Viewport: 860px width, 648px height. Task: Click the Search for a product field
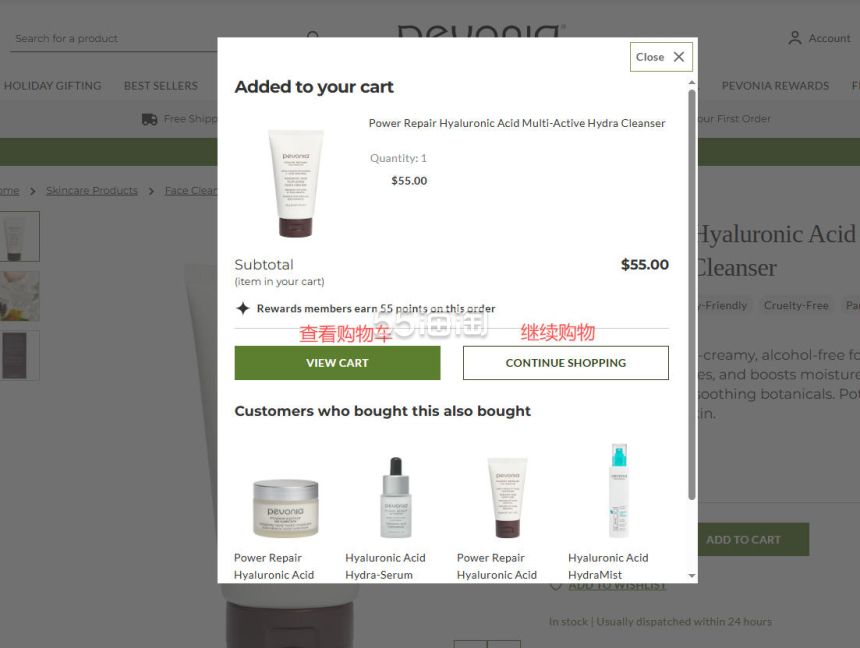click(112, 38)
